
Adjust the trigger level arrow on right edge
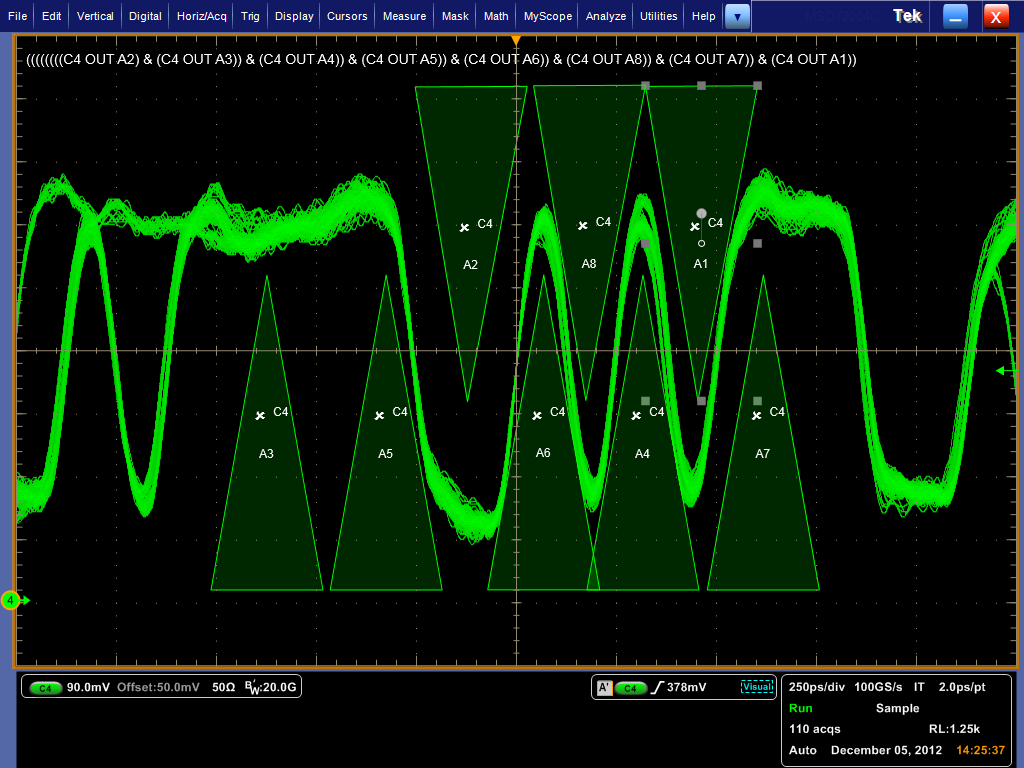pos(1001,371)
